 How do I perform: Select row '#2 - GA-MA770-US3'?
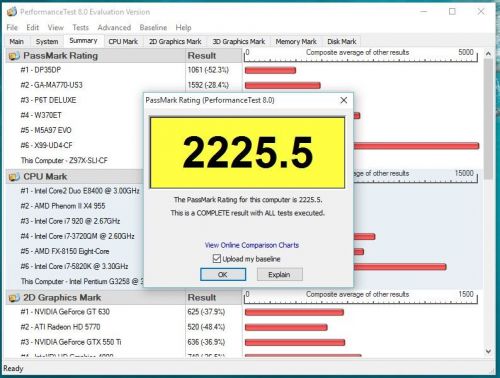pyautogui.click(x=51, y=85)
